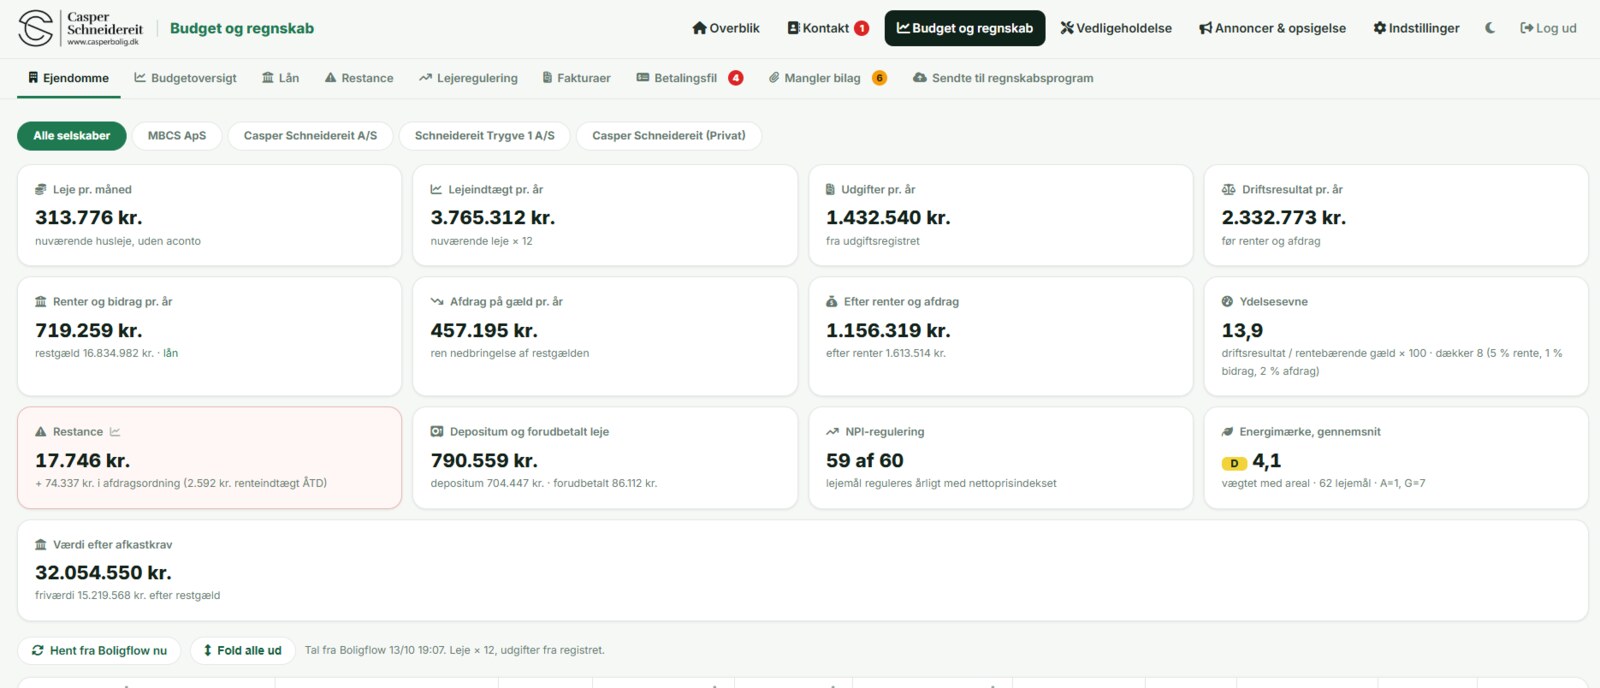Select the Budget og regnskab menu item
The width and height of the screenshot is (1600, 688).
coord(965,28)
